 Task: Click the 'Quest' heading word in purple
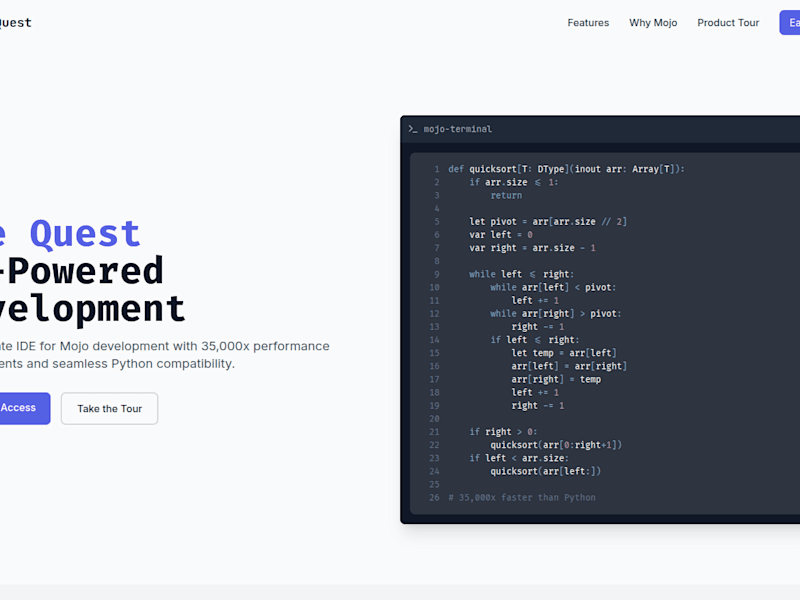[x=85, y=234]
